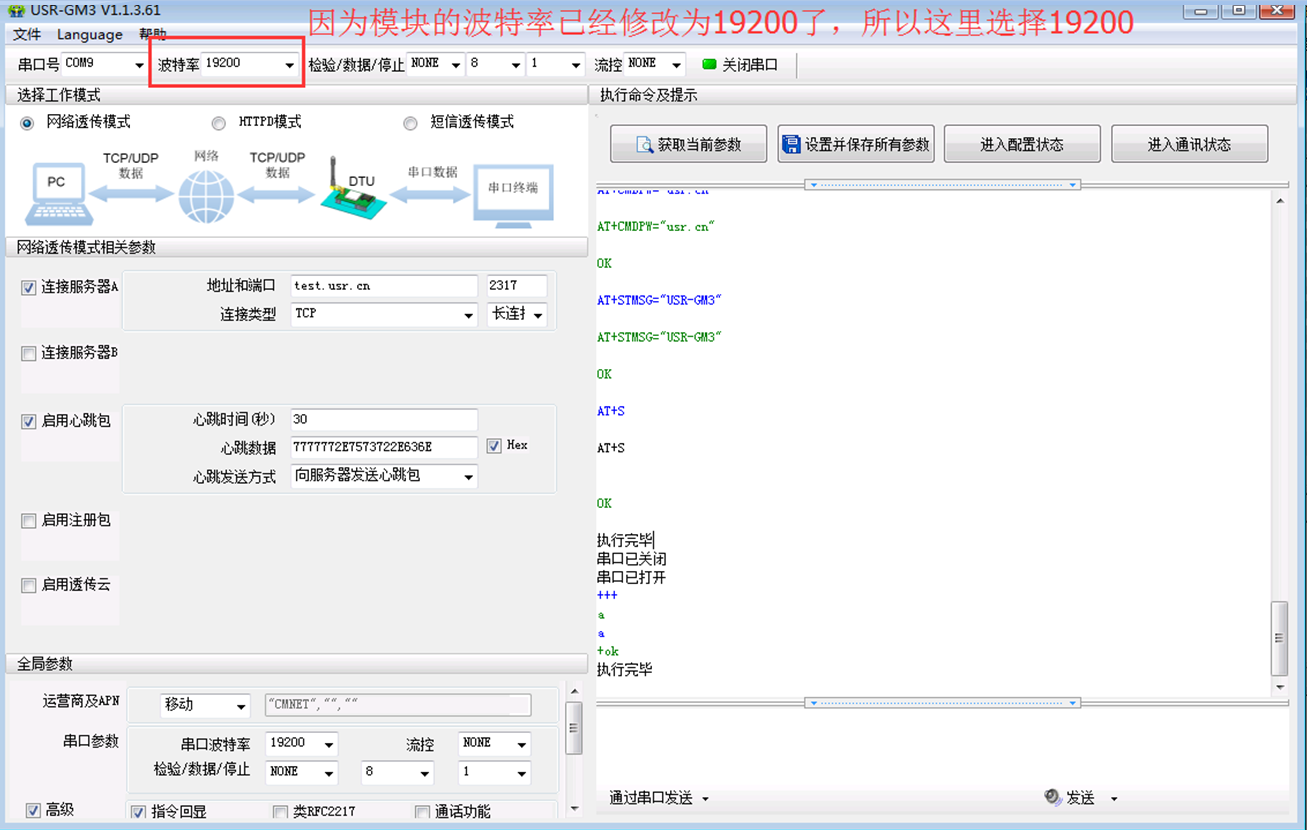The width and height of the screenshot is (1307, 830).
Task: Click the network globe icon in diagram
Action: (x=205, y=195)
